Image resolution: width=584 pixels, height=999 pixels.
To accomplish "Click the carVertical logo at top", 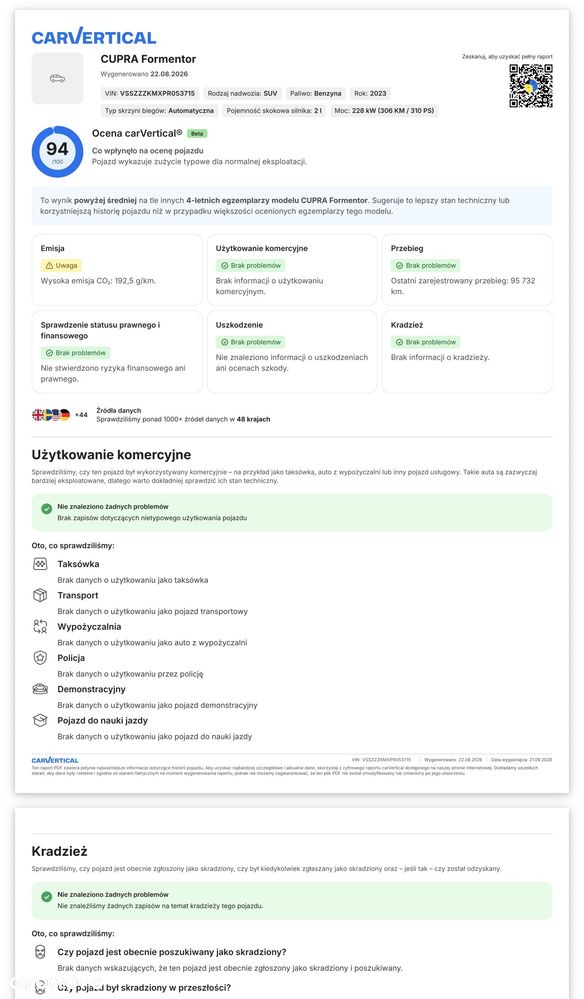I will tap(94, 37).
